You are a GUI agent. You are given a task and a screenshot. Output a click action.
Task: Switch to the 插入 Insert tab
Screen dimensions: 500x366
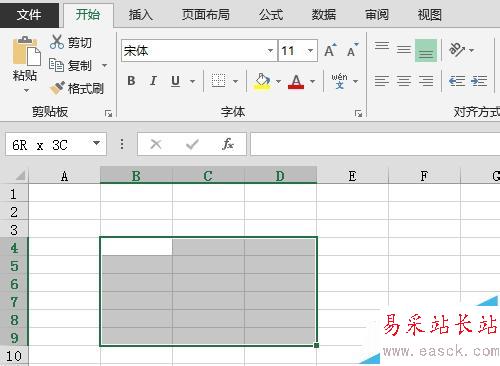(141, 15)
